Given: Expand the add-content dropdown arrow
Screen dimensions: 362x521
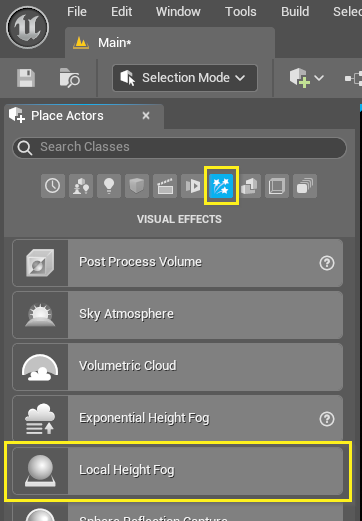Looking at the screenshot, I should click(x=319, y=78).
